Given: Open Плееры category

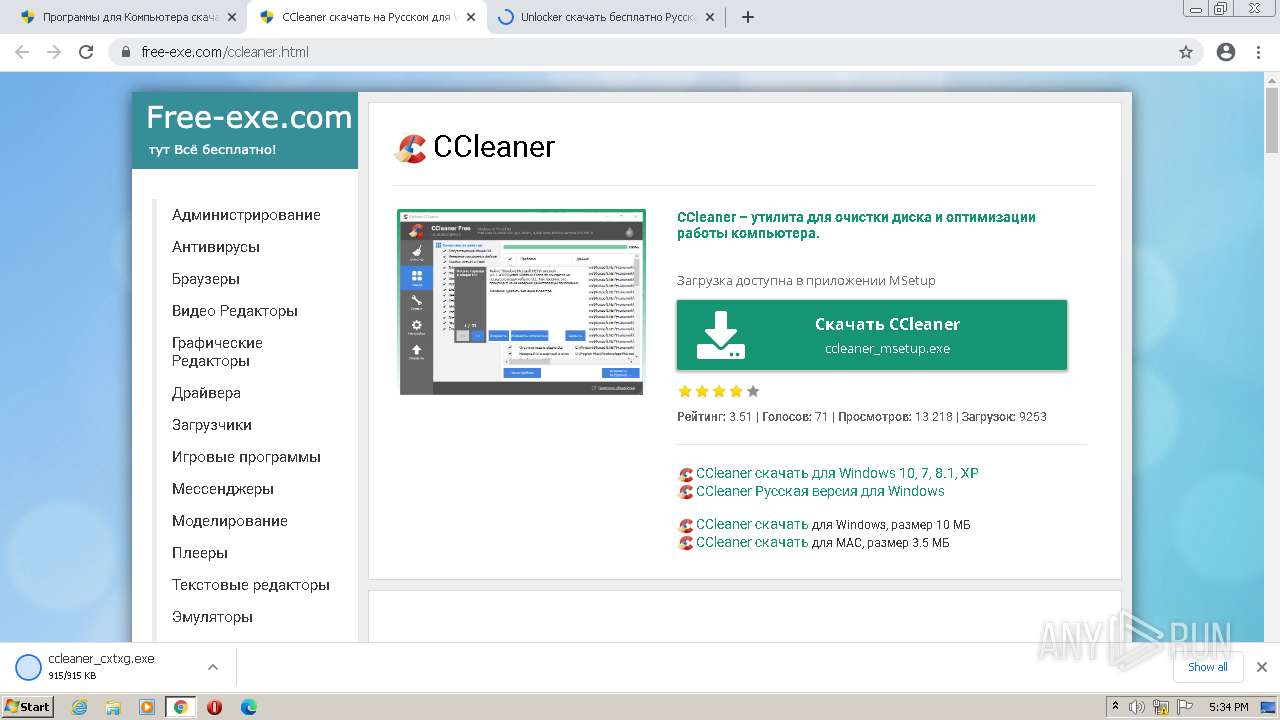Looking at the screenshot, I should pyautogui.click(x=200, y=553).
